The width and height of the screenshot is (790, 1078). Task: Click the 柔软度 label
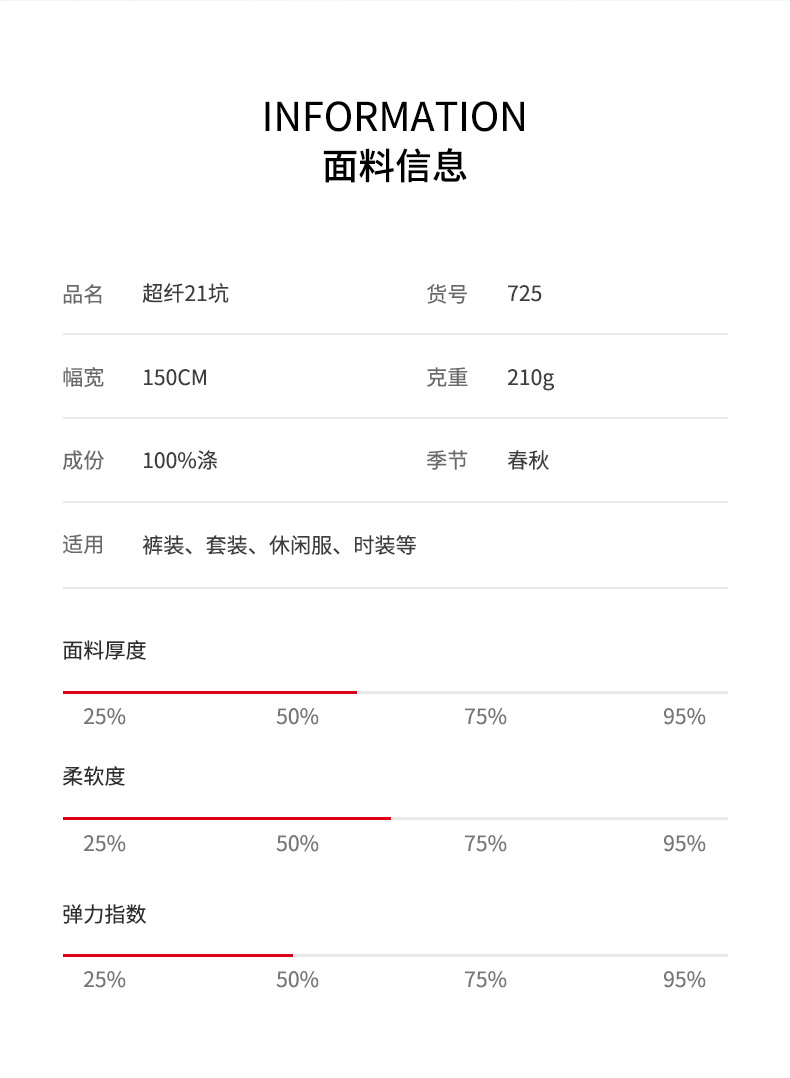94,777
